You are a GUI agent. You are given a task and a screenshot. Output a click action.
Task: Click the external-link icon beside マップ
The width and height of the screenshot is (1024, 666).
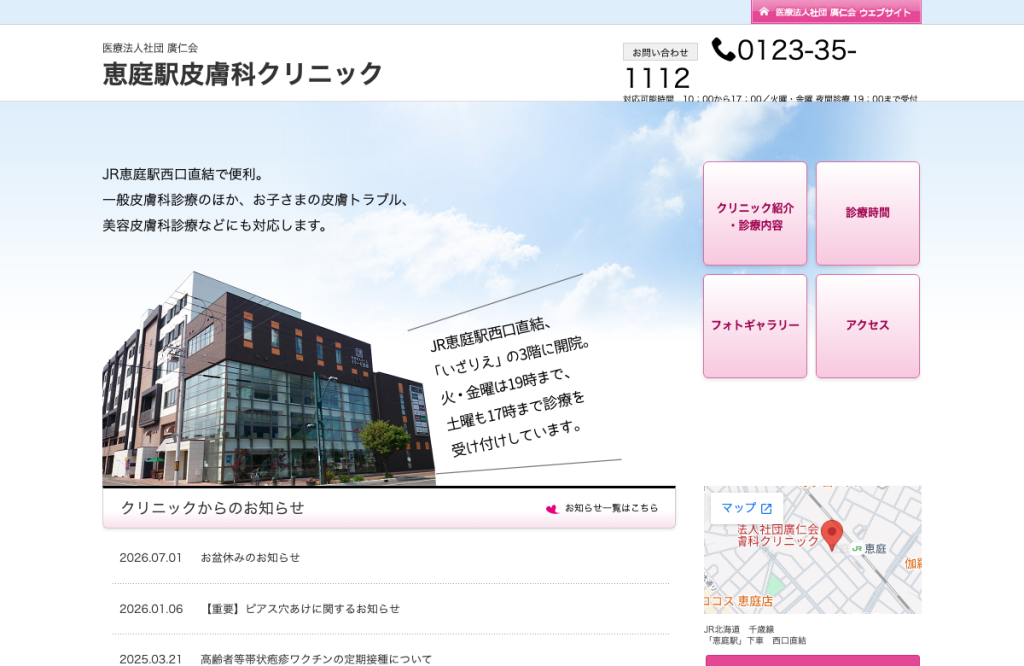(x=766, y=509)
